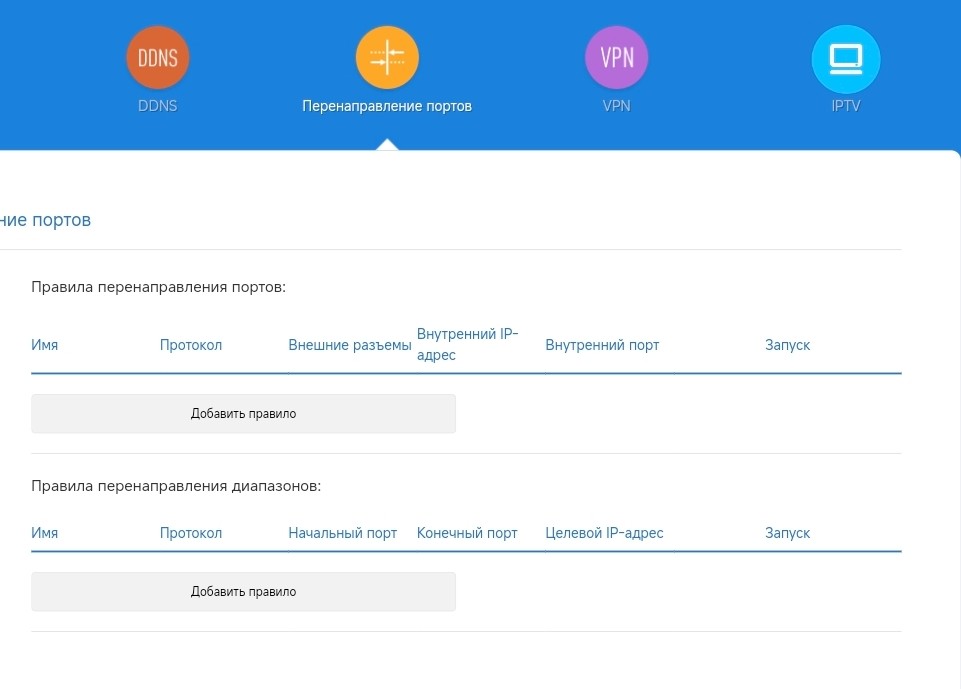The height and width of the screenshot is (689, 961).
Task: Click the partially visible портов section title
Action: [x=45, y=220]
